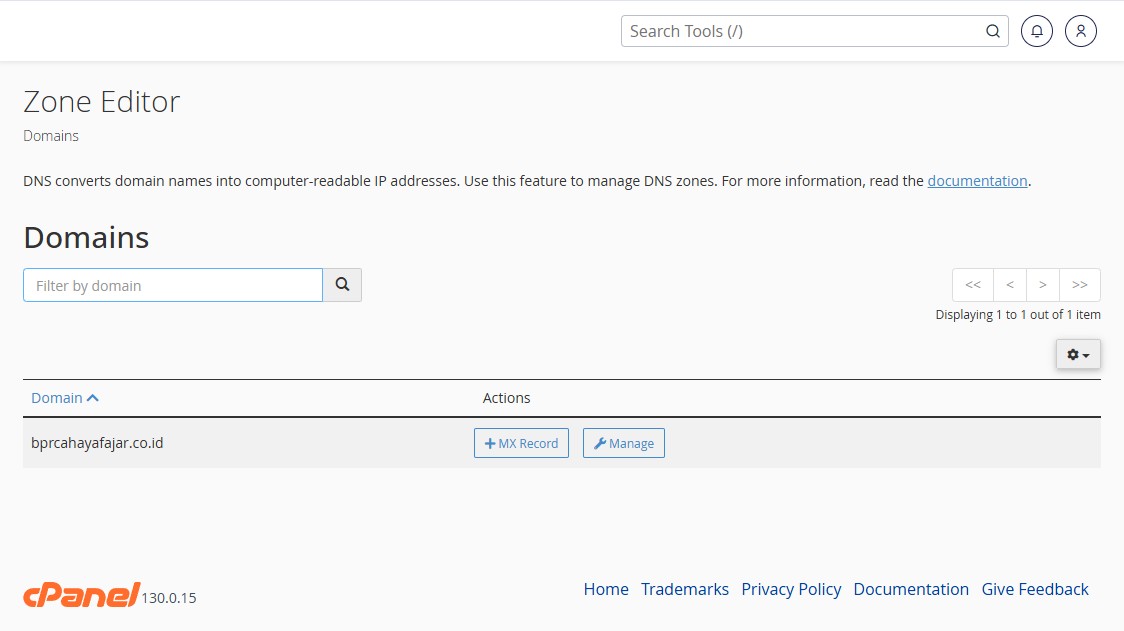
Task: Click the cPanel logo
Action: coord(81,595)
